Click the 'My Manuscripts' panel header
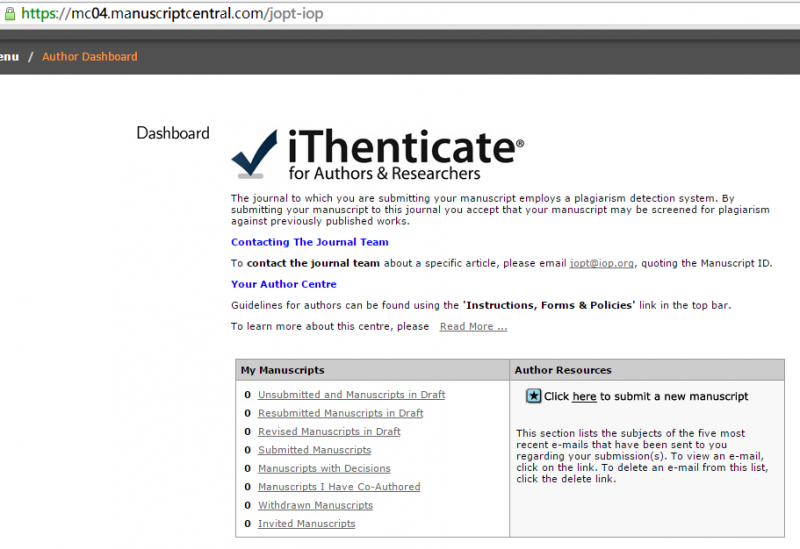This screenshot has width=800, height=549. pyautogui.click(x=372, y=370)
